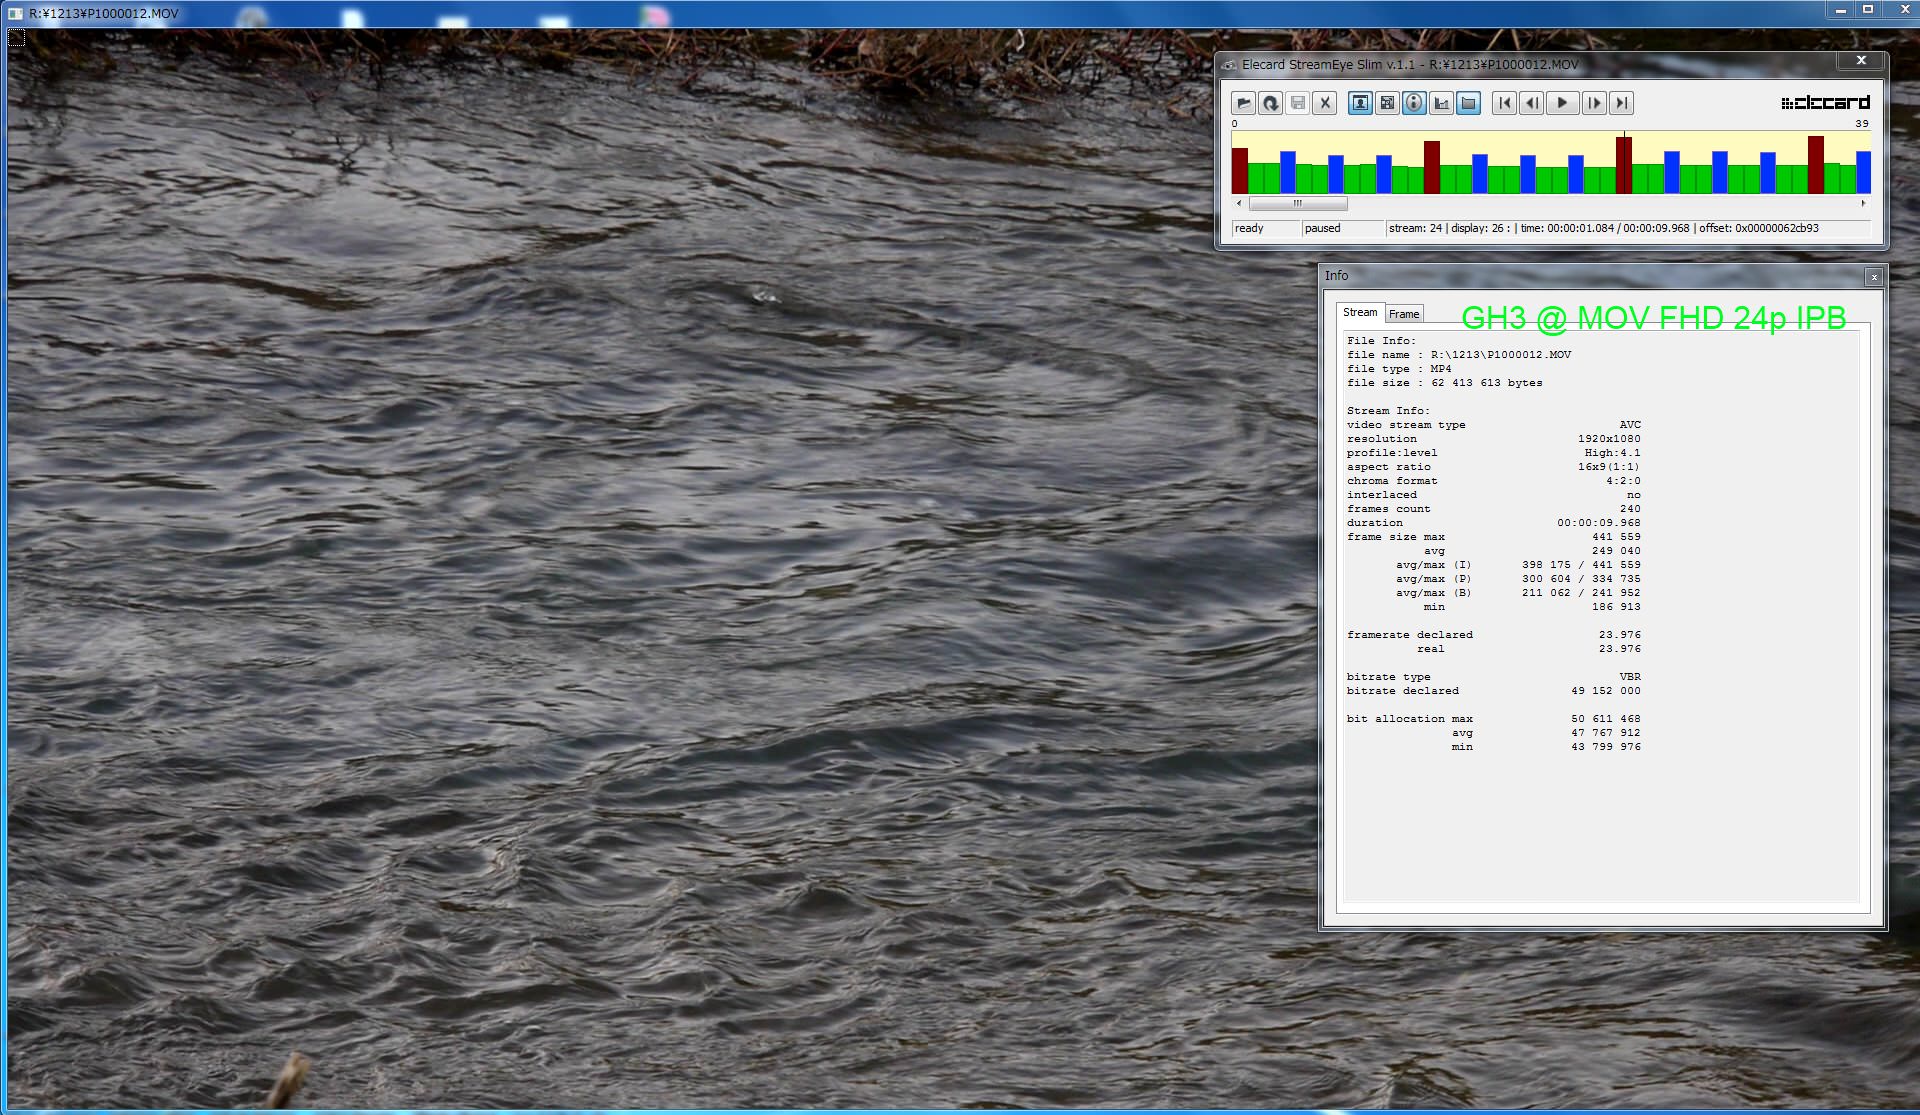Jump to the last frame
This screenshot has width=1920, height=1115.
1621,103
